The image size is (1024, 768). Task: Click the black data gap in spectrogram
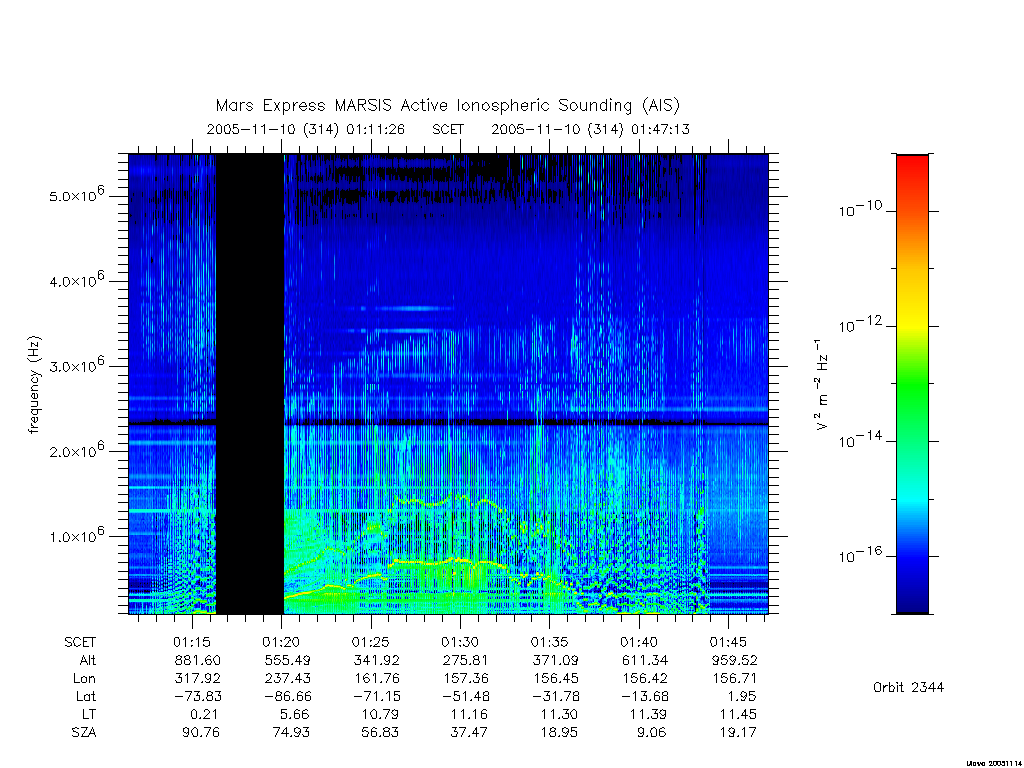pyautogui.click(x=249, y=384)
